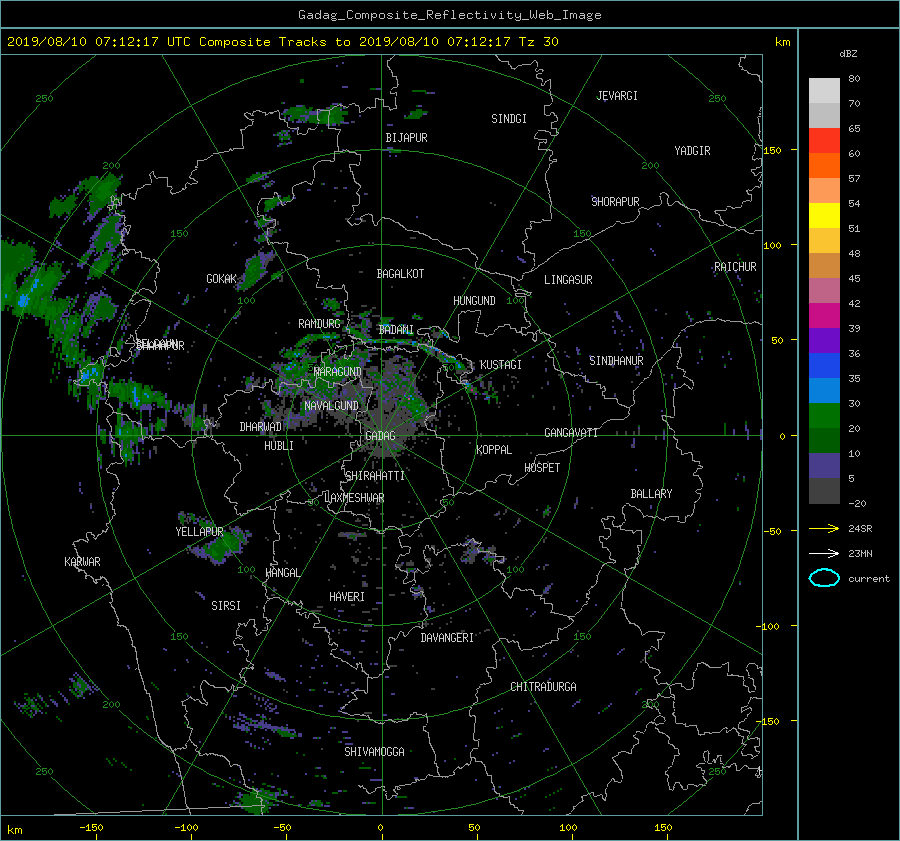Click the DAVANGERI city label

pyautogui.click(x=447, y=638)
